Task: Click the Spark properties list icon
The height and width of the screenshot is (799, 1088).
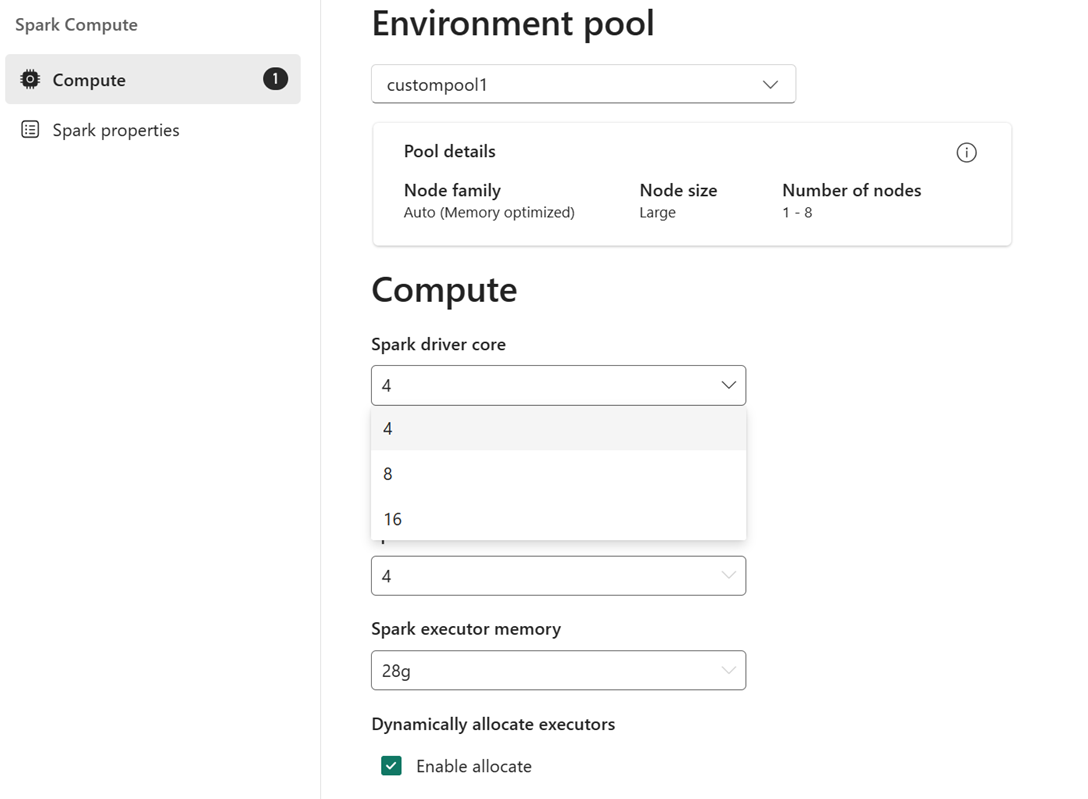Action: pos(30,130)
